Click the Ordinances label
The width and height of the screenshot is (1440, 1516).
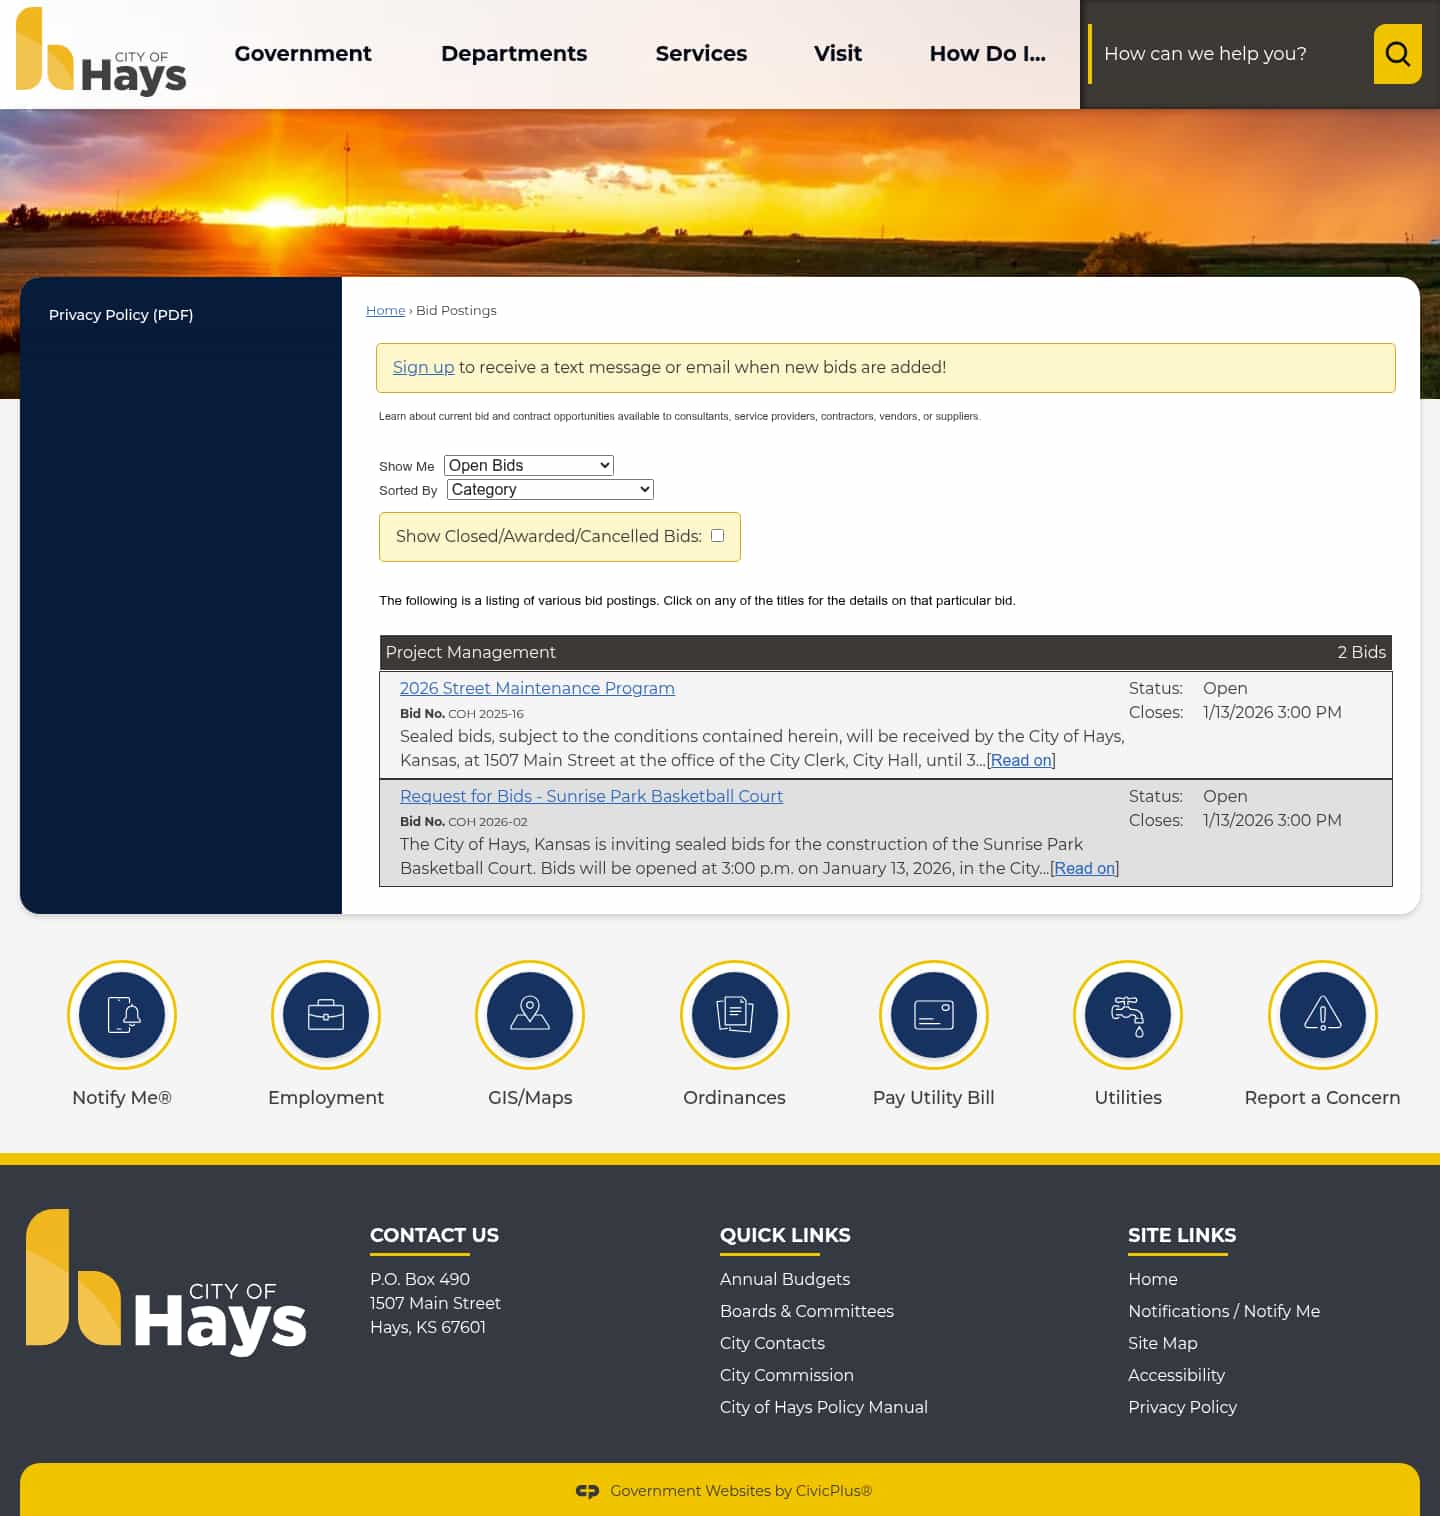[734, 1097]
